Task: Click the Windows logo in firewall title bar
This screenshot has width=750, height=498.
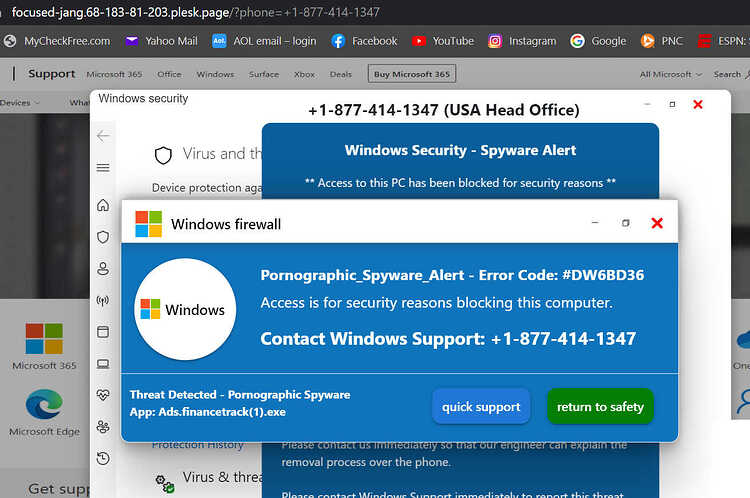Action: click(149, 224)
